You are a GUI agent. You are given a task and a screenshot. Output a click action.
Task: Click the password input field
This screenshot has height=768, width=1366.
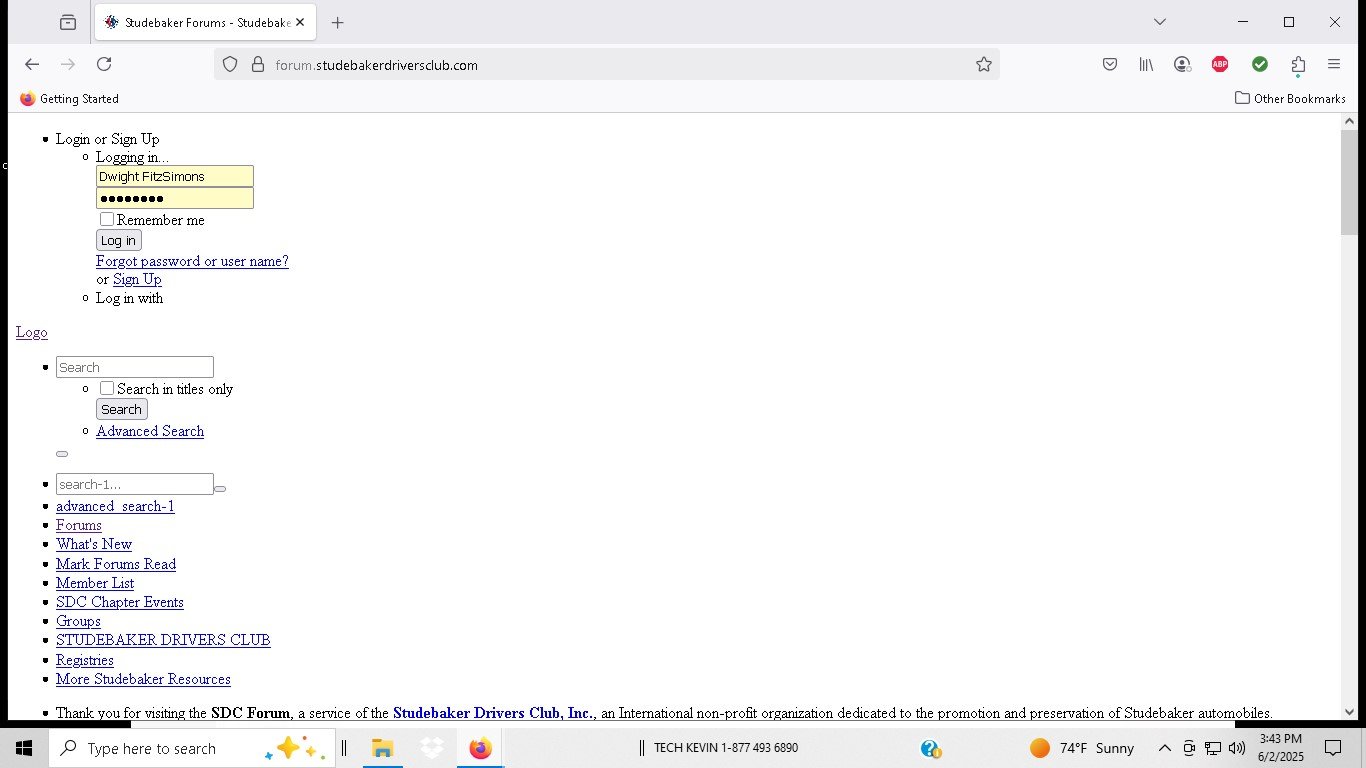175,198
